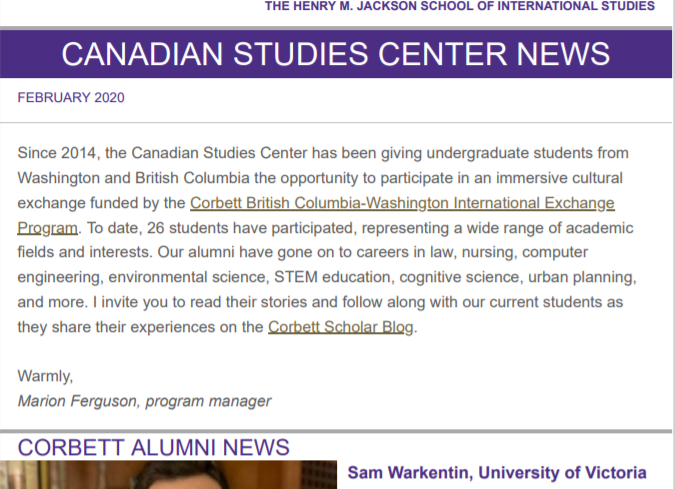Click the Marion Ferguson, program manager signature
This screenshot has height=489, width=675.
click(144, 401)
